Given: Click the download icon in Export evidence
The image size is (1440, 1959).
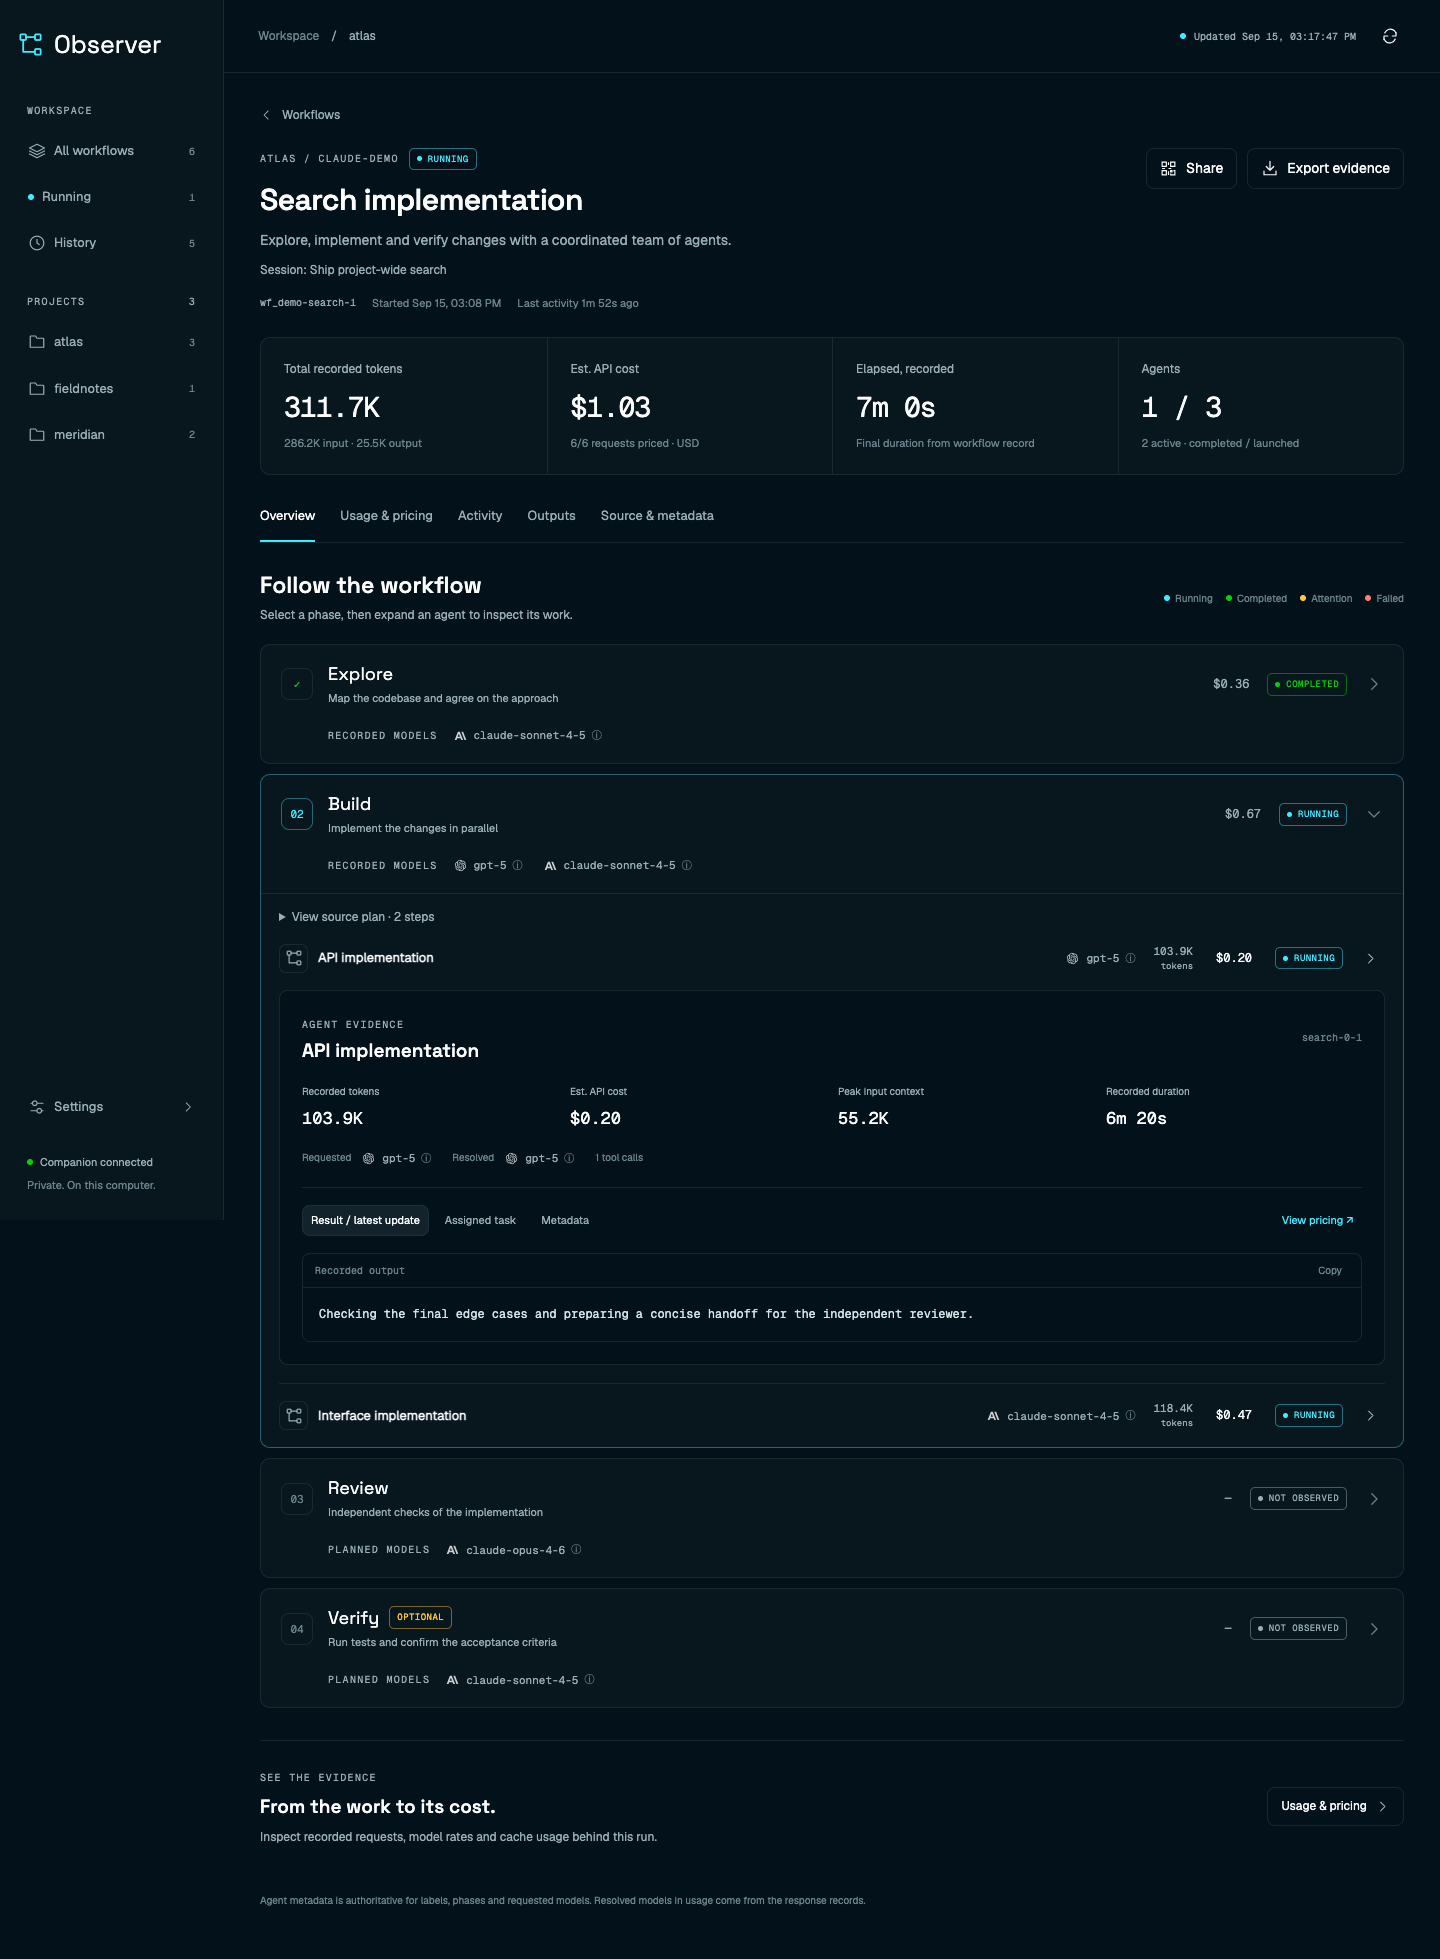Looking at the screenshot, I should point(1270,168).
